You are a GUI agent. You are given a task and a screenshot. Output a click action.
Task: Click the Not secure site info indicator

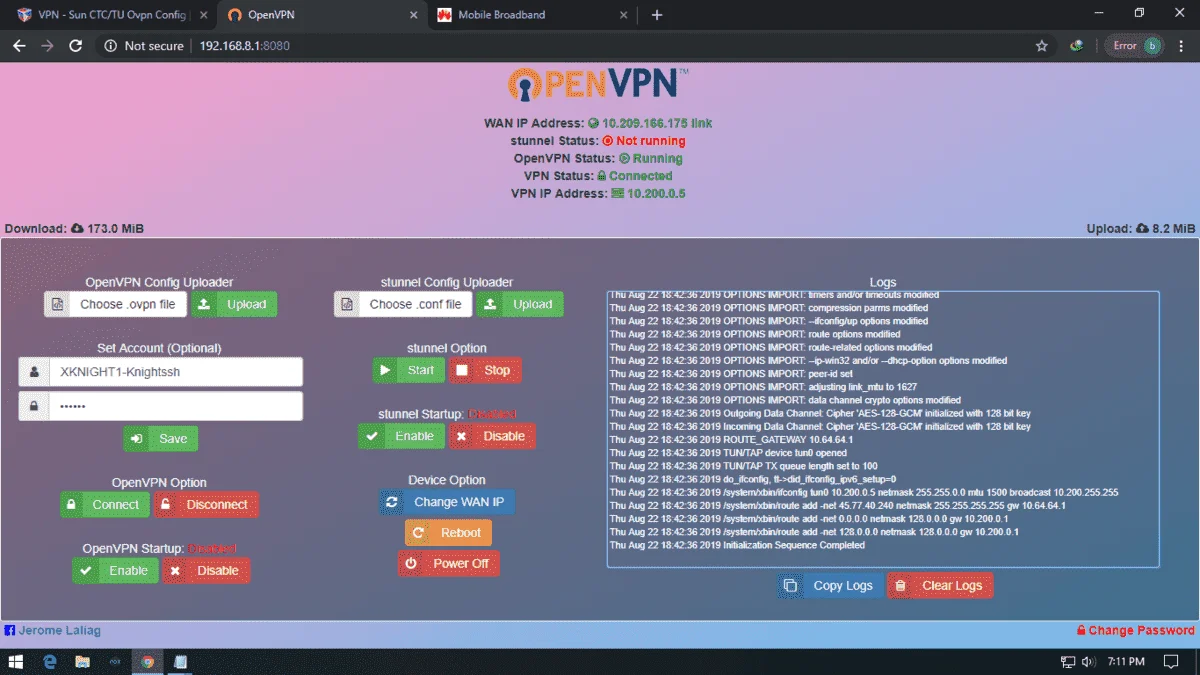[144, 46]
